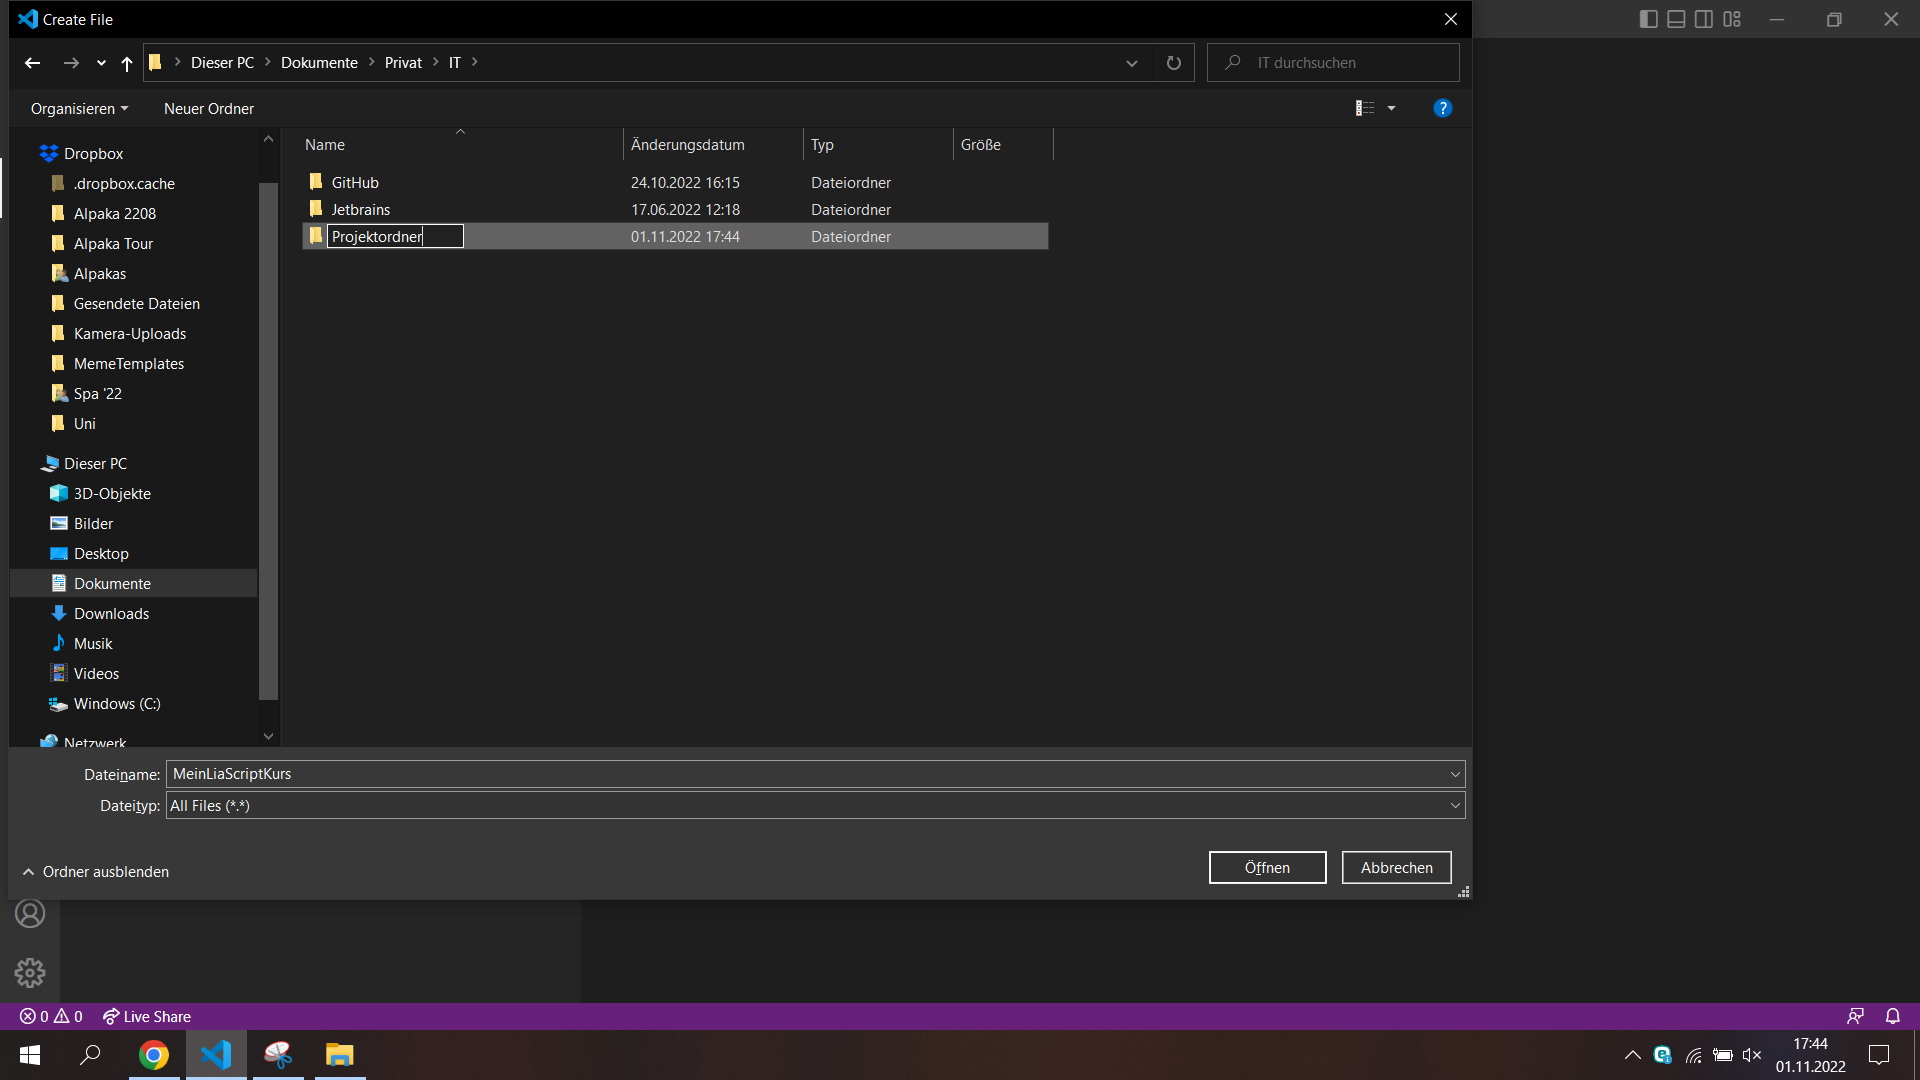Click the Organisieren menu item
Screen dimensions: 1920x1080
coord(73,108)
